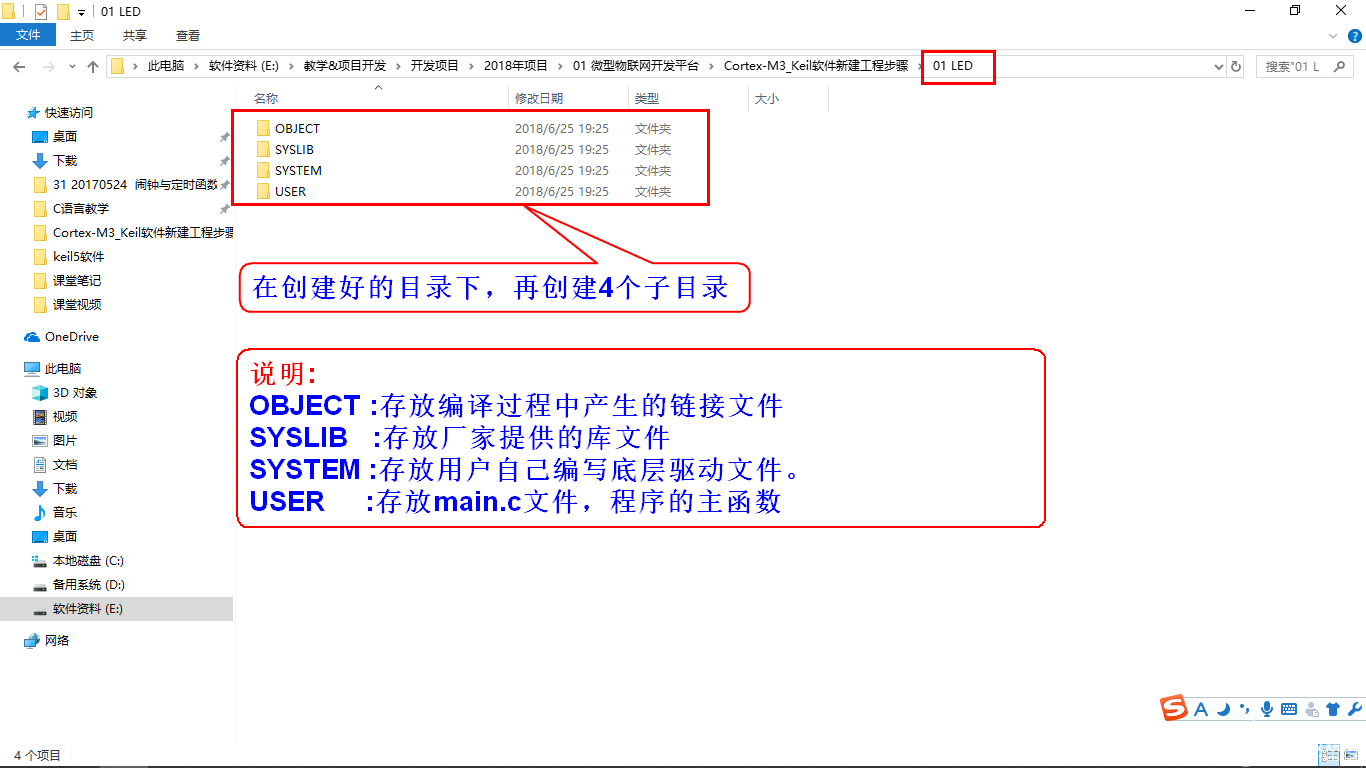Open the 文件 menu tab
This screenshot has width=1366, height=768.
[x=28, y=35]
